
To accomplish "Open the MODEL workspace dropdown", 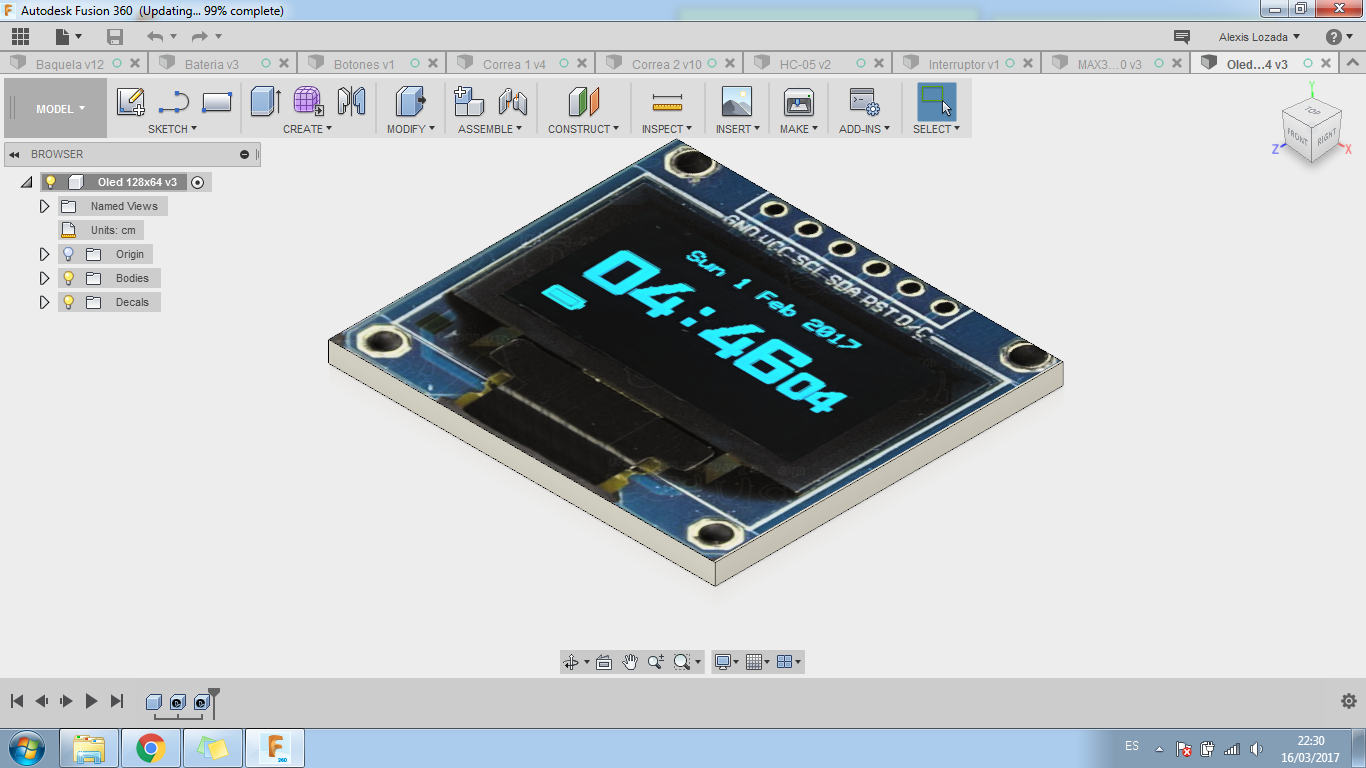I will 55,110.
